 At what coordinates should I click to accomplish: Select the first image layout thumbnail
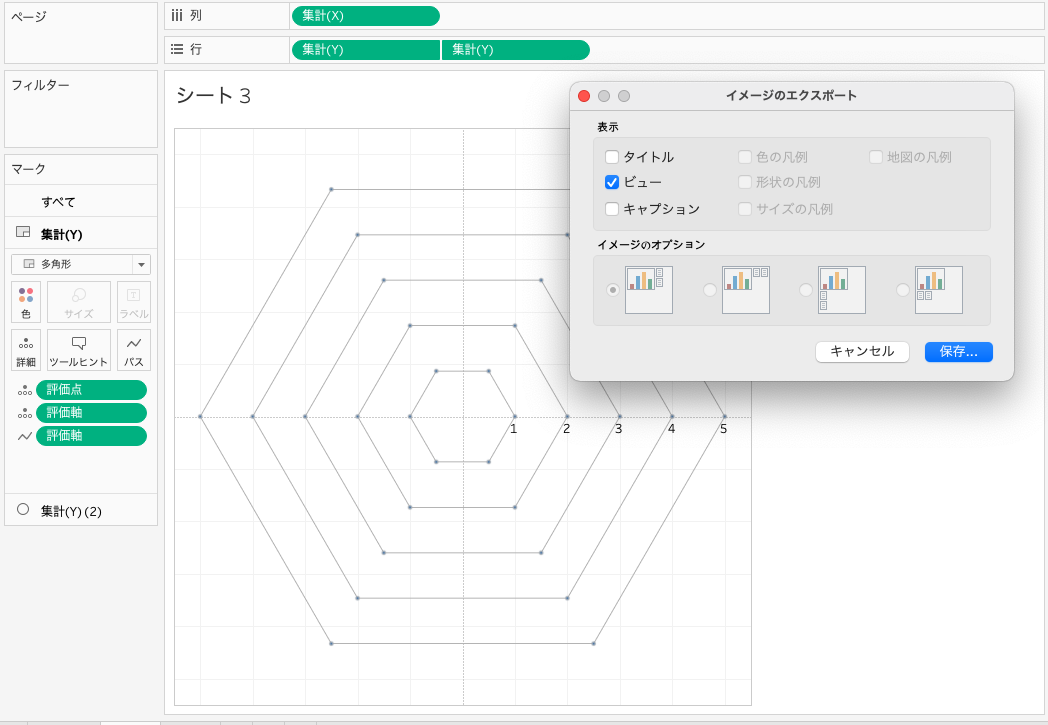click(x=649, y=290)
